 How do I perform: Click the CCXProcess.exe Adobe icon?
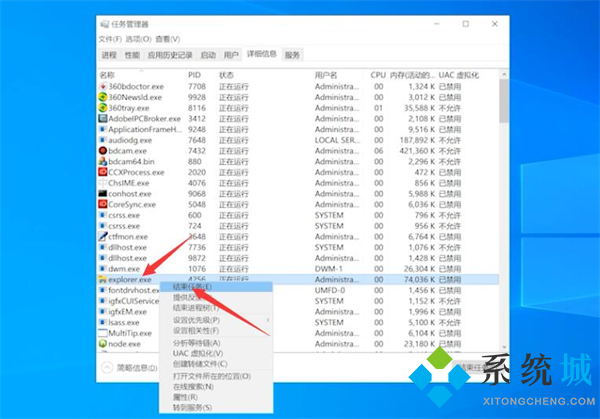click(x=103, y=172)
